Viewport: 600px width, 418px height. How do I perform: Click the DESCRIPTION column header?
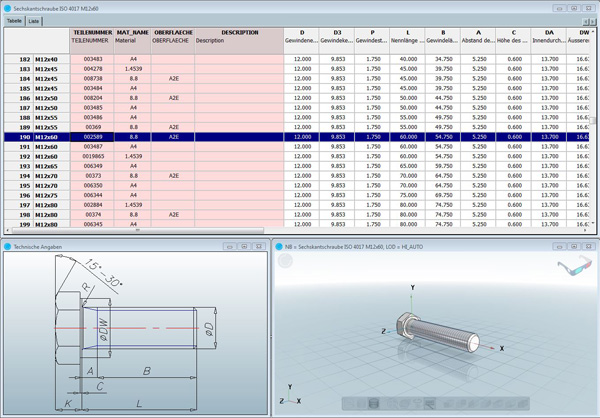[x=239, y=33]
